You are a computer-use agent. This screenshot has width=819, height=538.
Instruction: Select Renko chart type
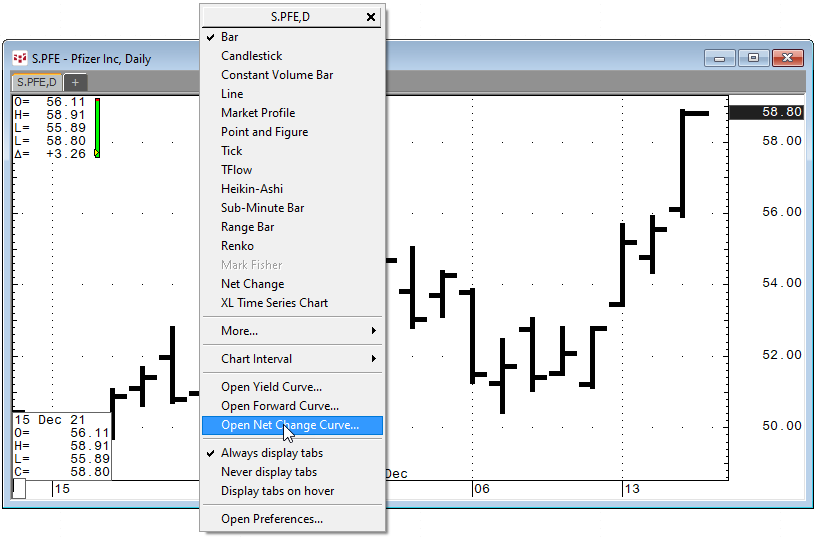pos(237,246)
